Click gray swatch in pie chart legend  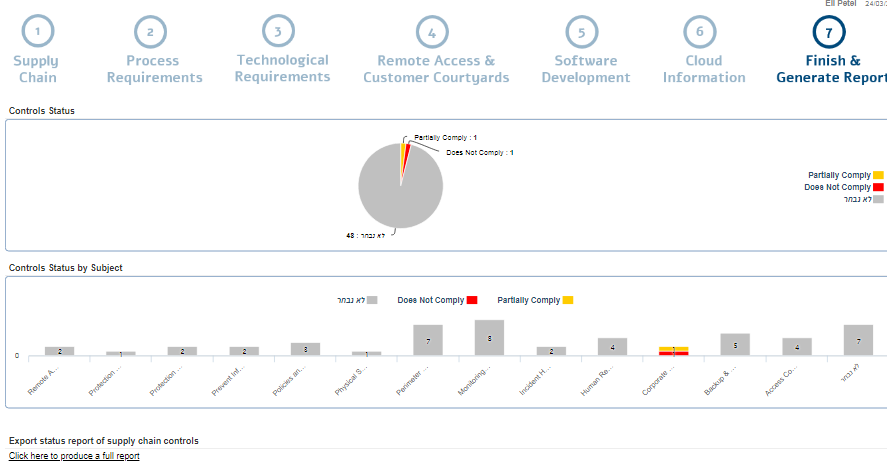[878, 199]
